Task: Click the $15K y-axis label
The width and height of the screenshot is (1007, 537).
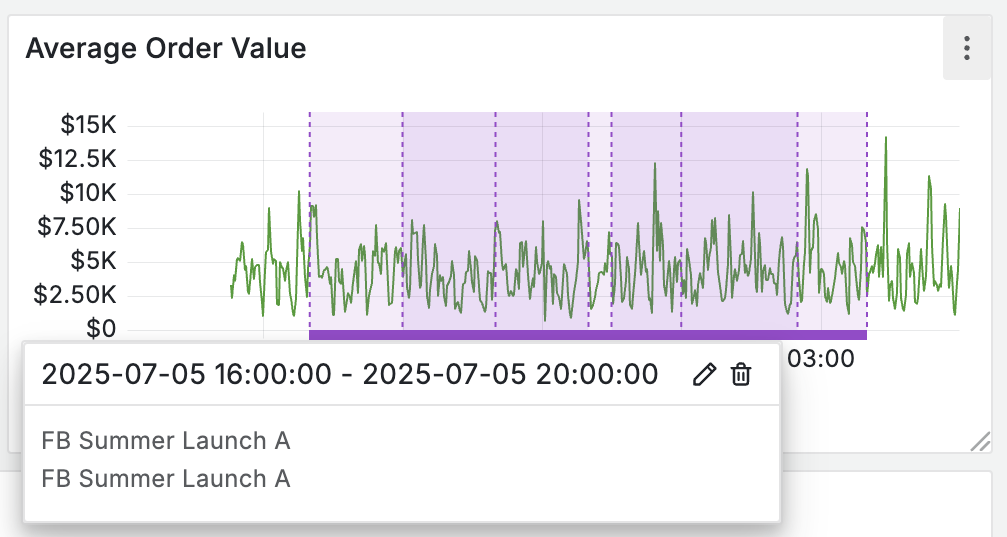Action: point(89,125)
